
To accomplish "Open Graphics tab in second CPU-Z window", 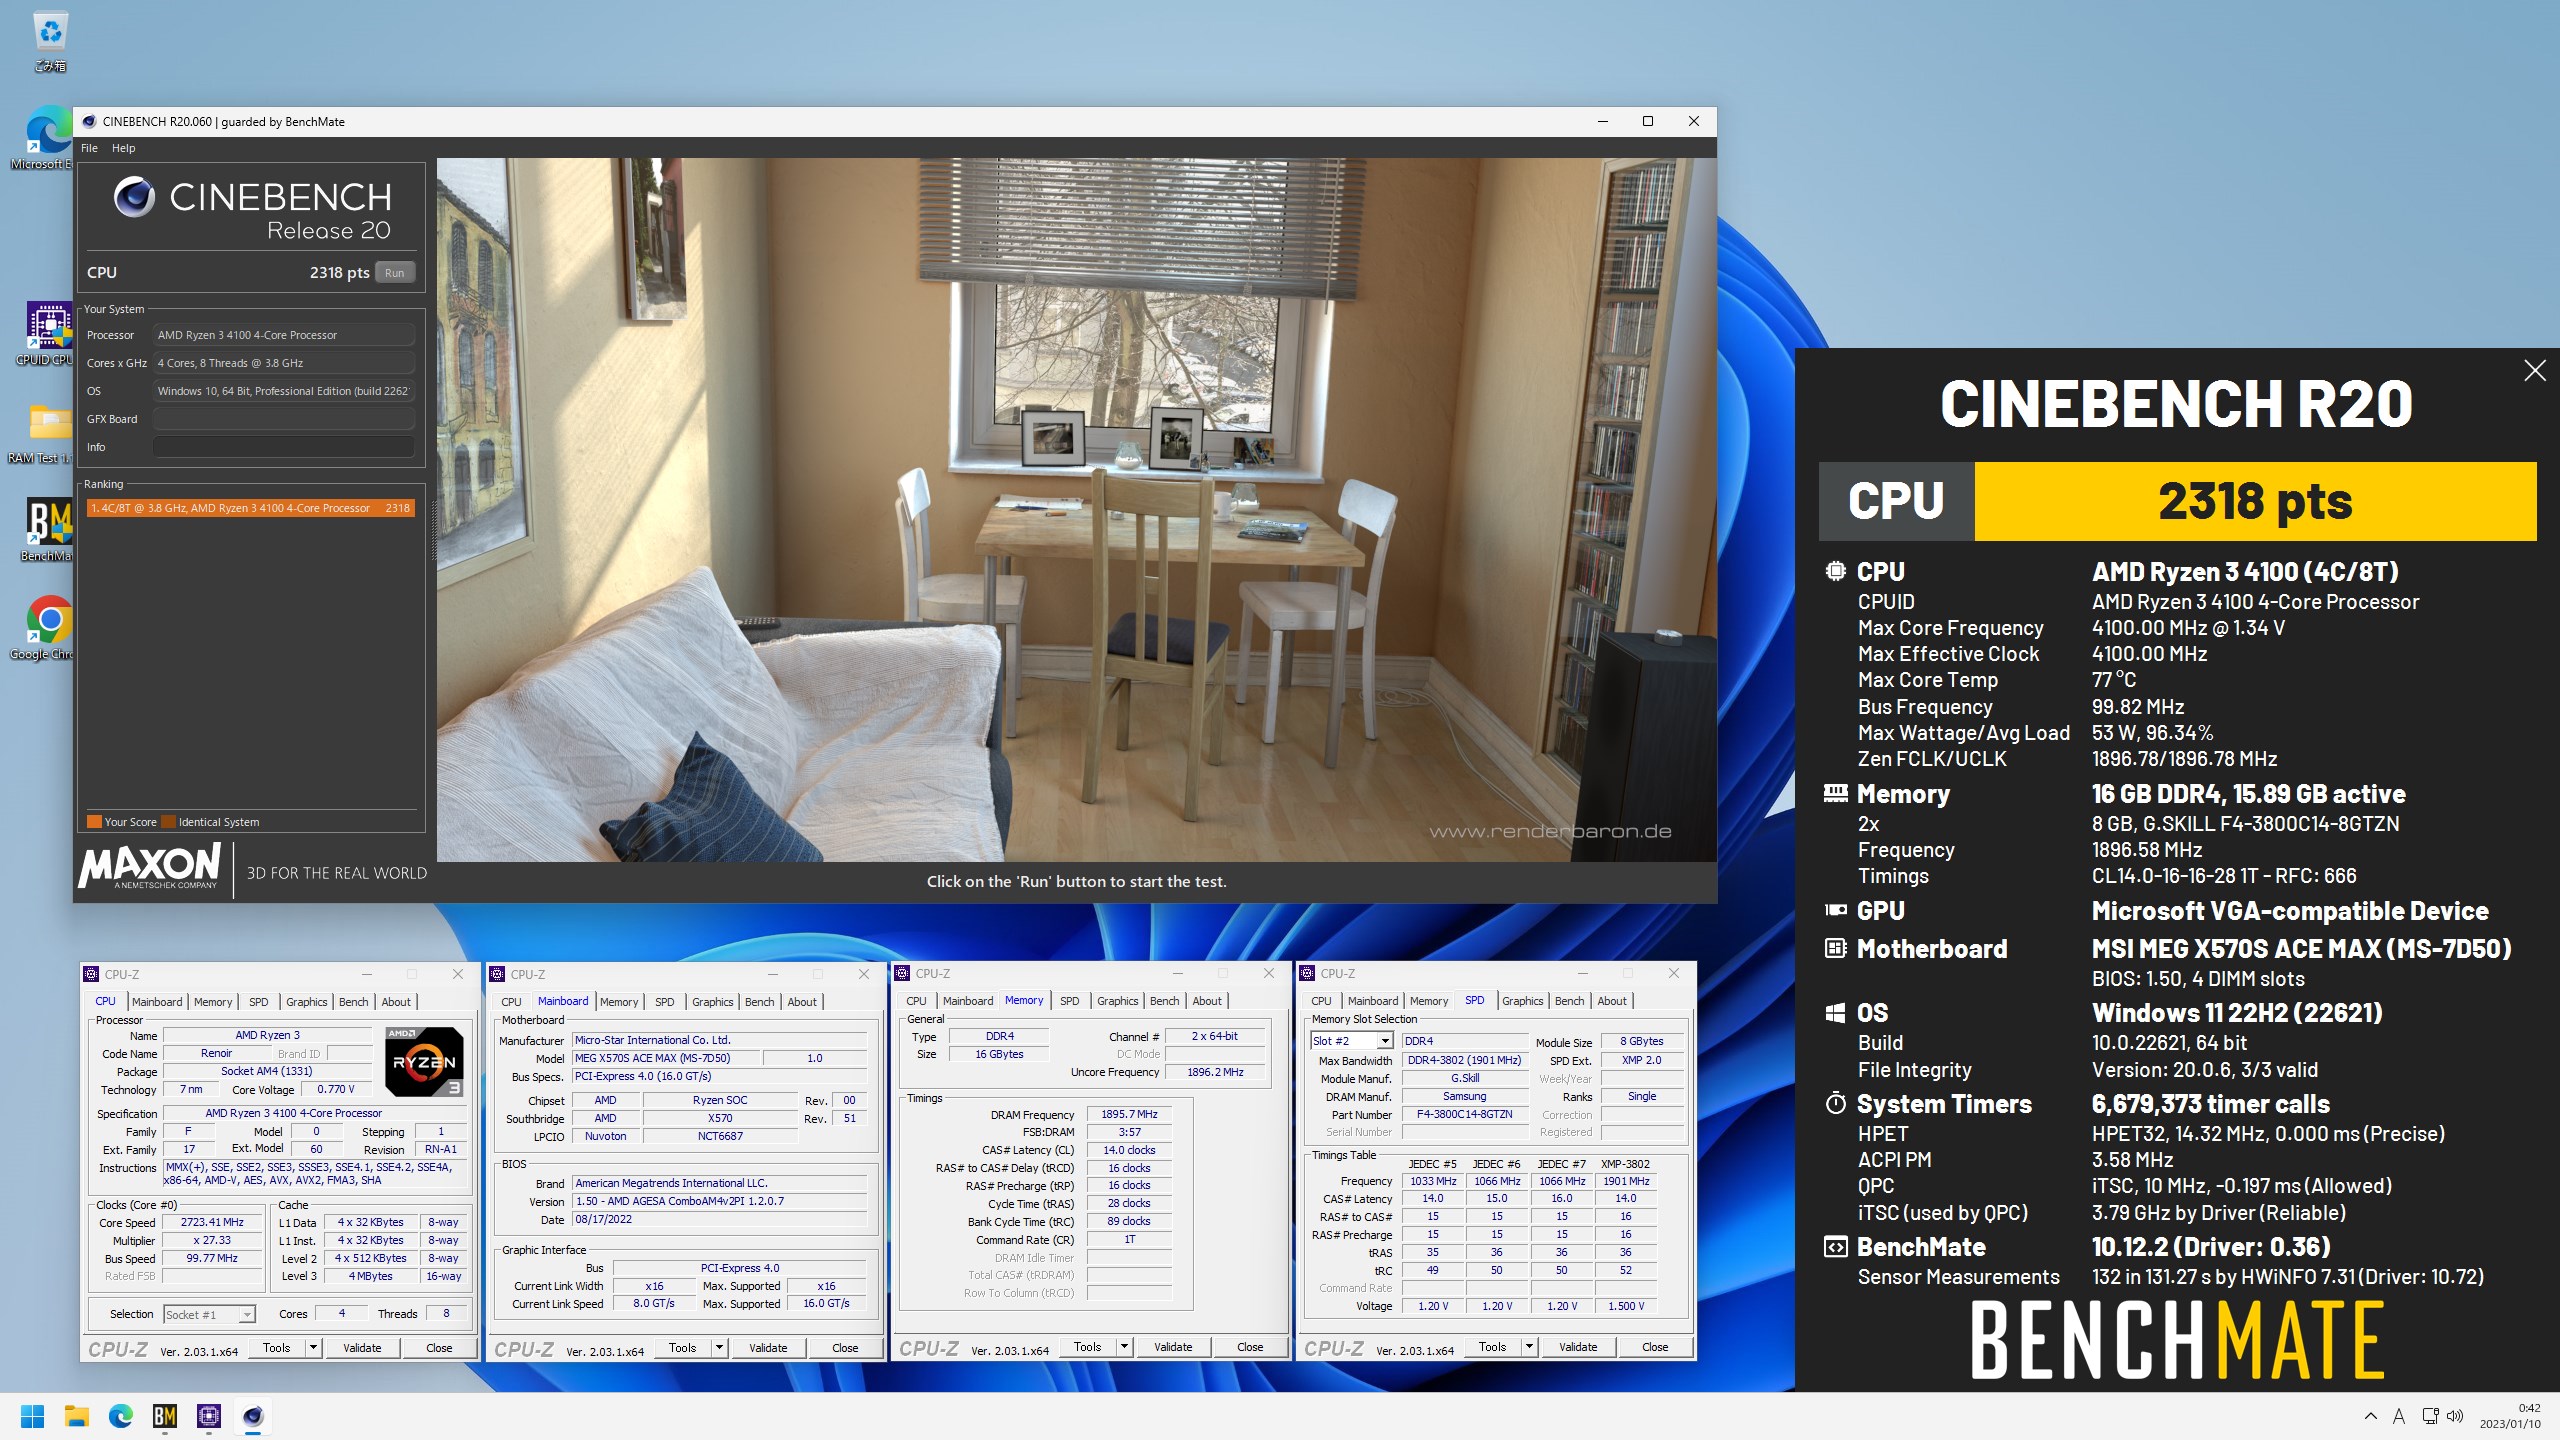I will (713, 1002).
